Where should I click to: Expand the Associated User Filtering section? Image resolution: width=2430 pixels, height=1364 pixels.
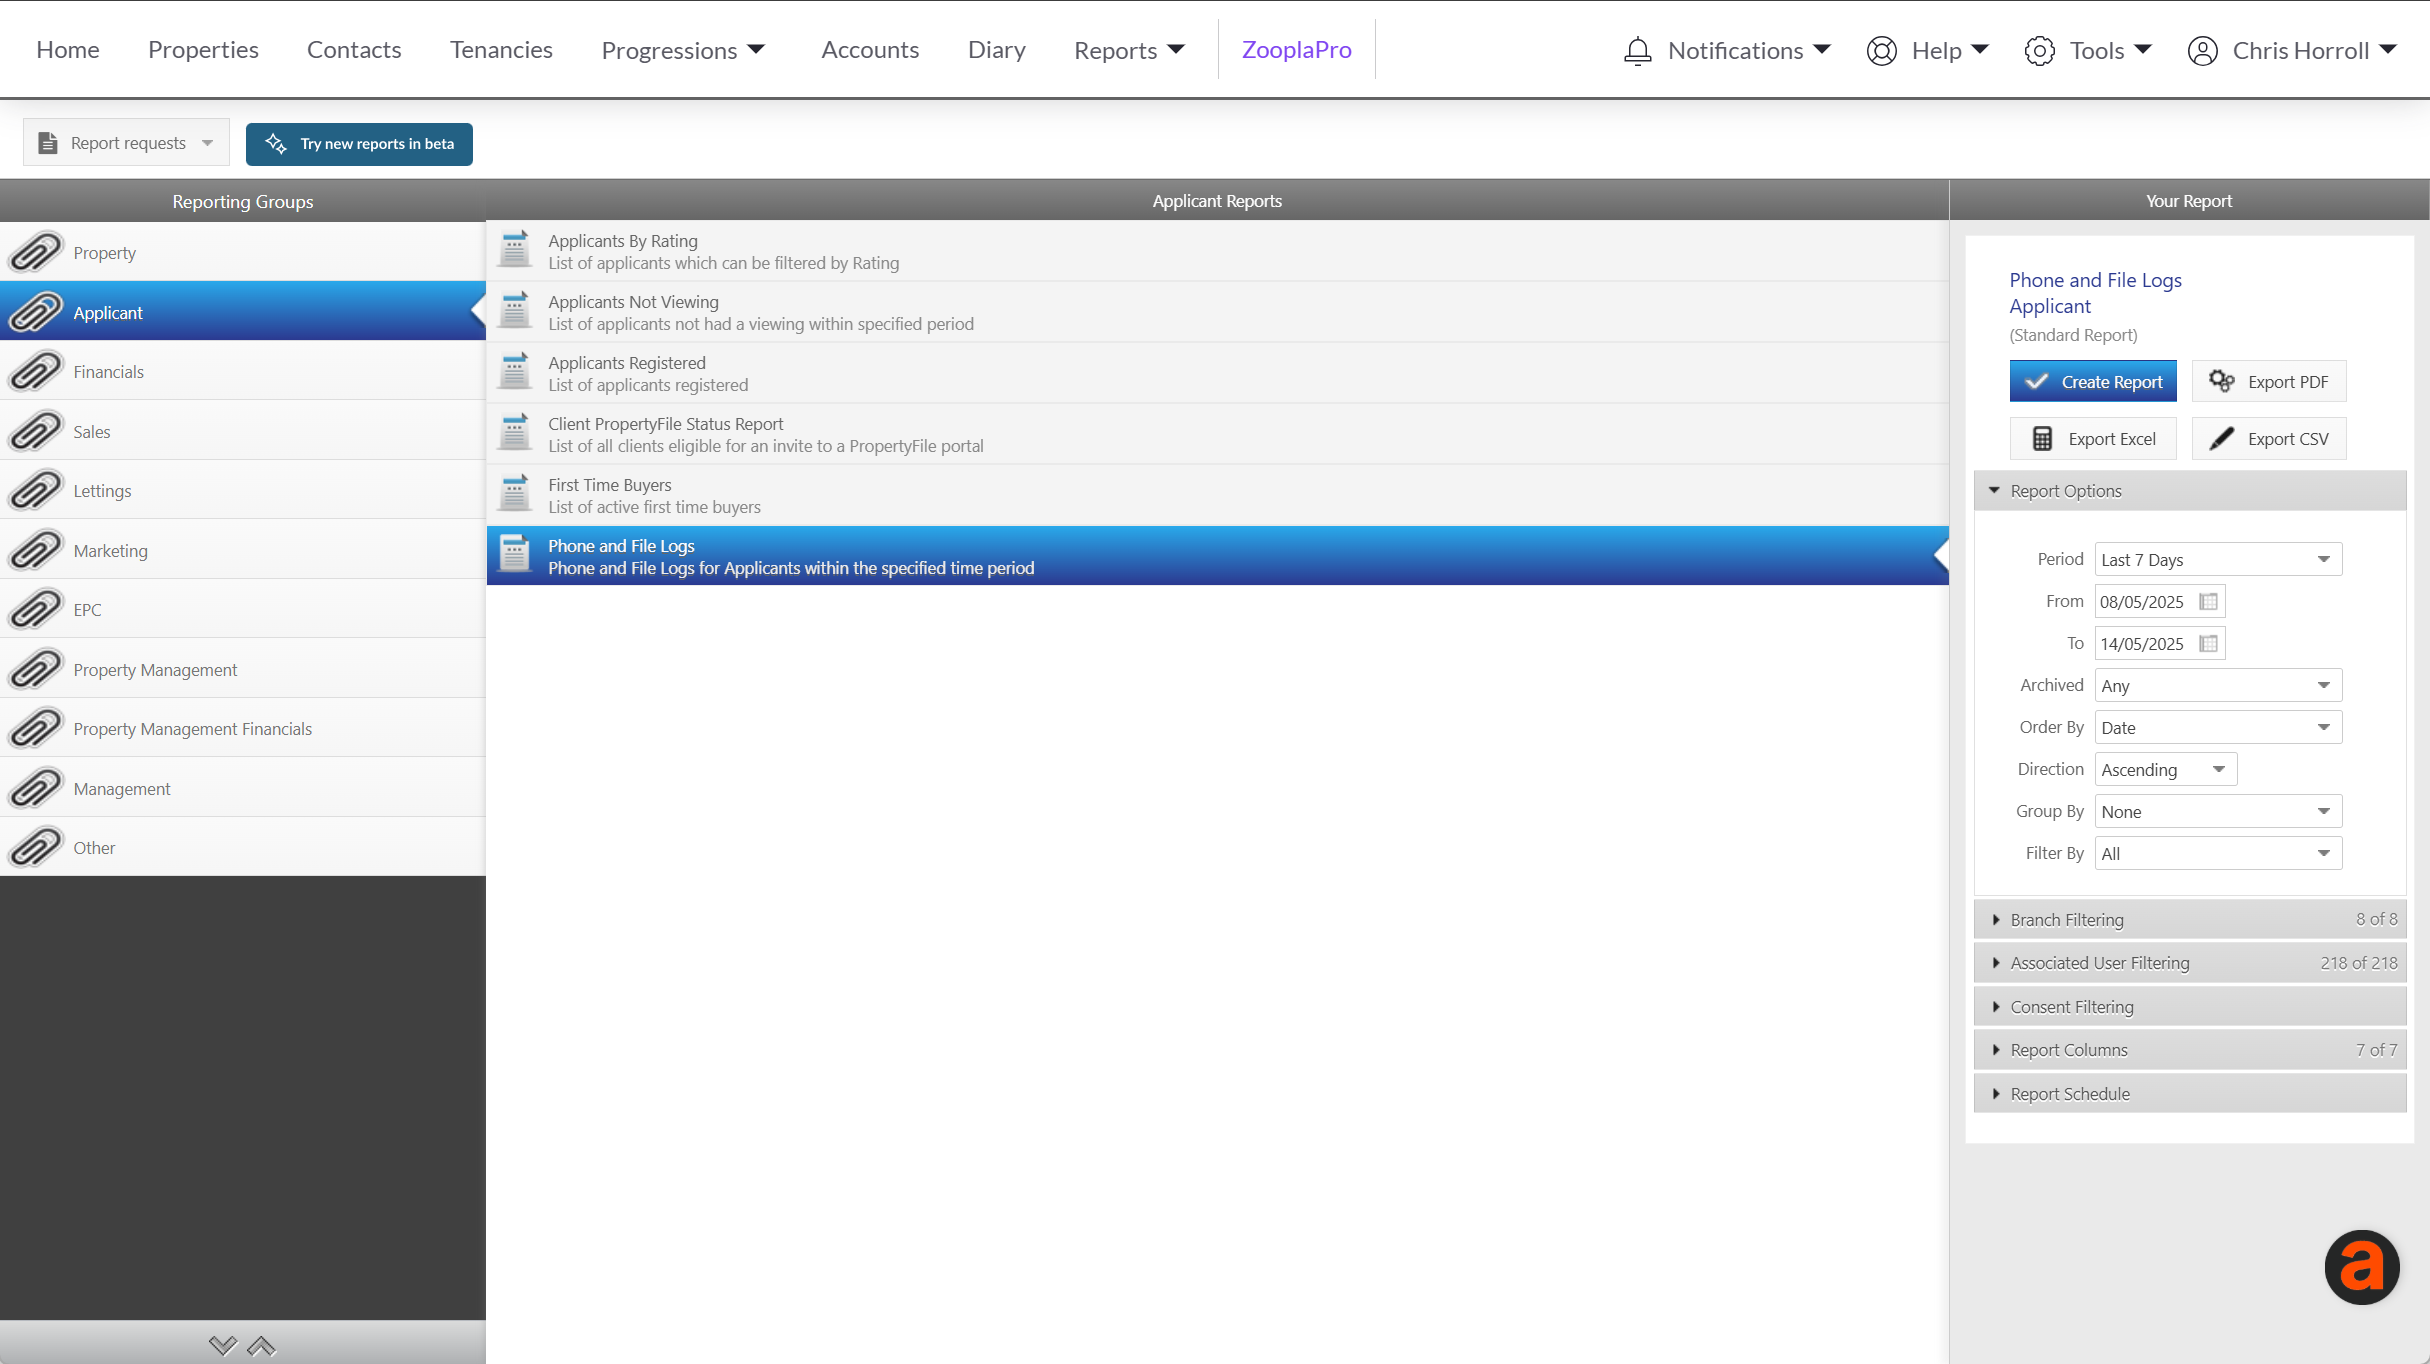click(x=2189, y=963)
